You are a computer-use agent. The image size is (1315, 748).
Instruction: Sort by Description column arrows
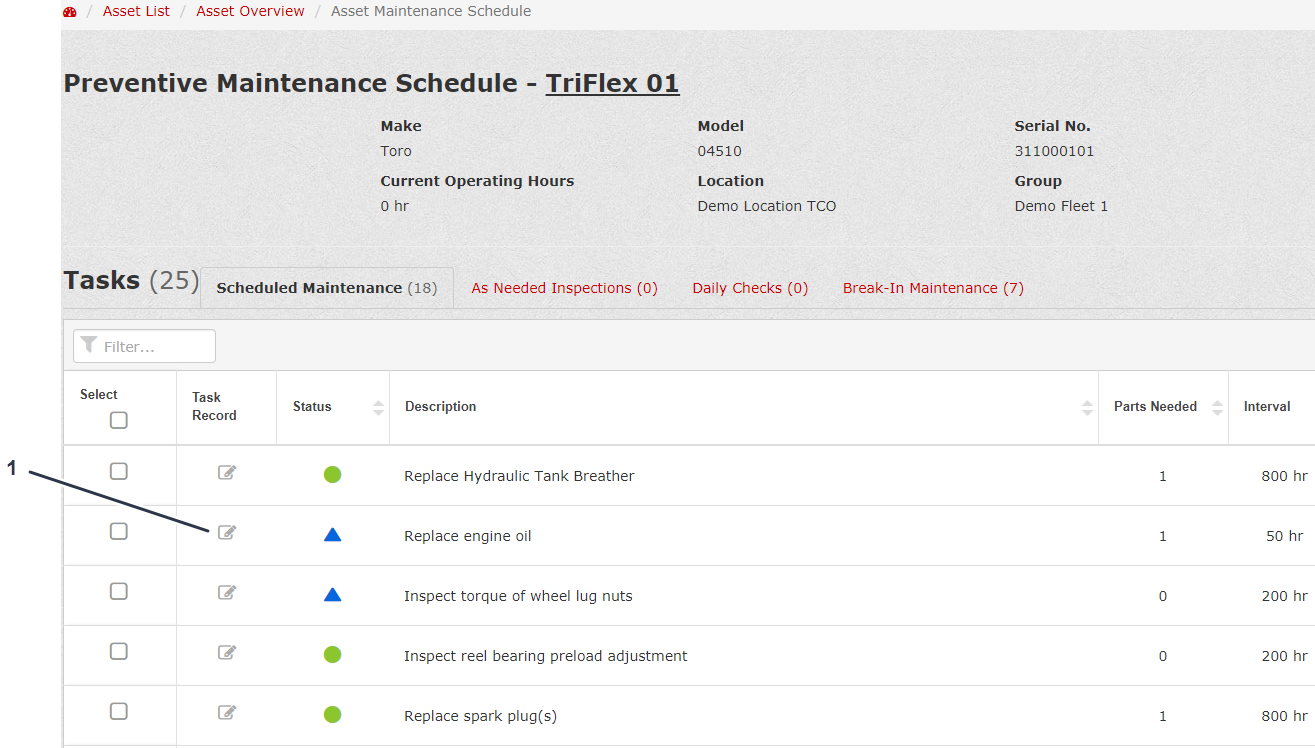click(x=1087, y=407)
